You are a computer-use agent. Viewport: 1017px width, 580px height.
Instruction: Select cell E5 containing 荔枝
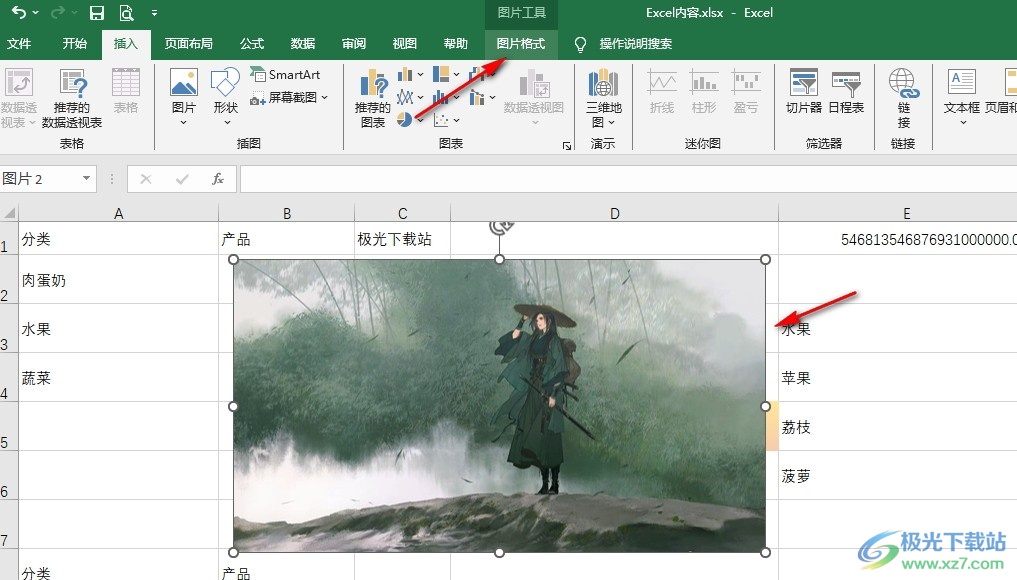coord(898,427)
